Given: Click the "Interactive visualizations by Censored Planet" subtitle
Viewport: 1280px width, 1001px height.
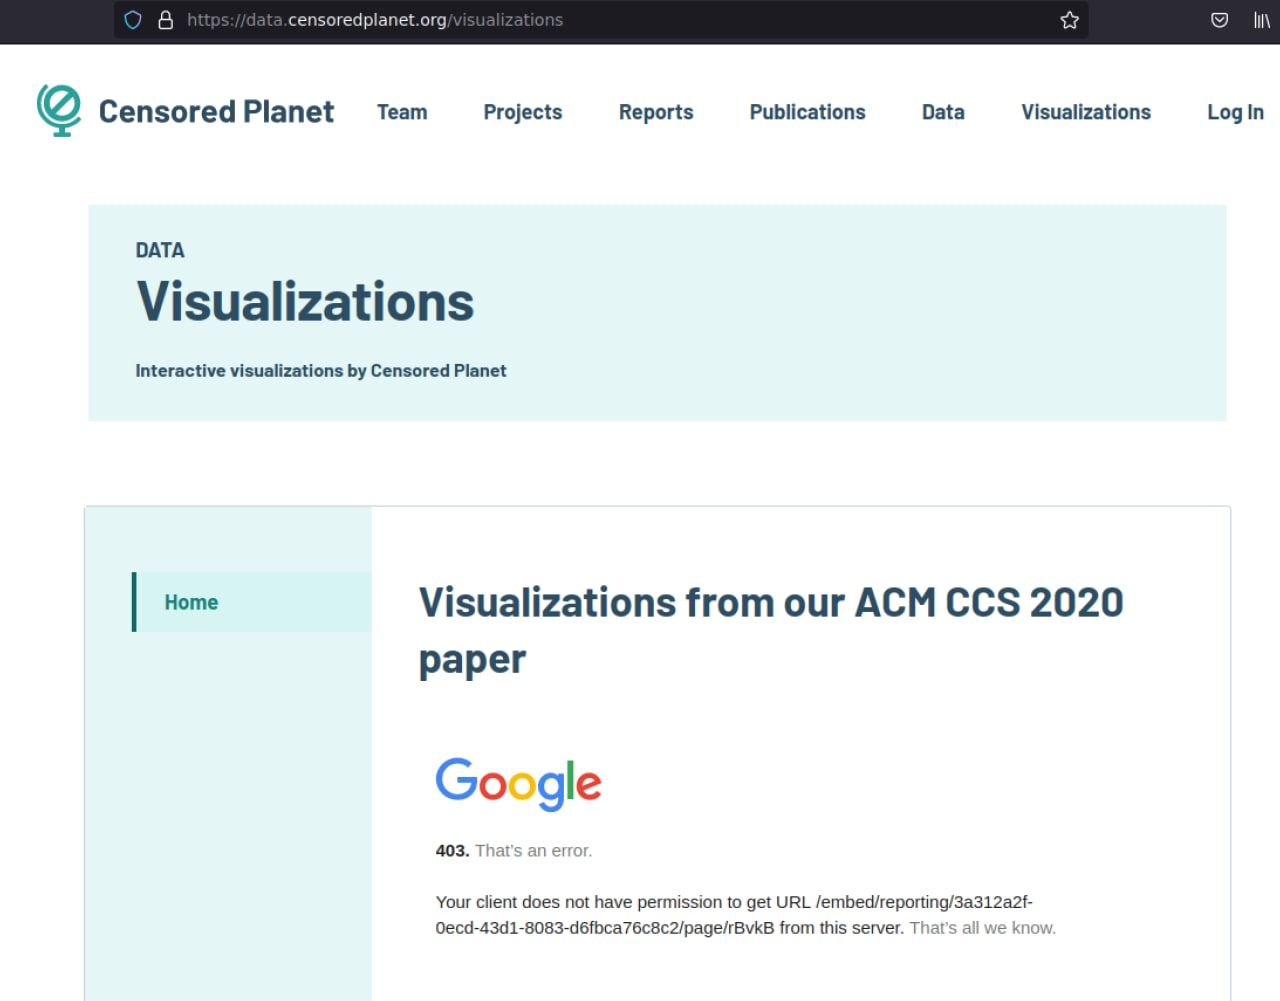Looking at the screenshot, I should (321, 370).
